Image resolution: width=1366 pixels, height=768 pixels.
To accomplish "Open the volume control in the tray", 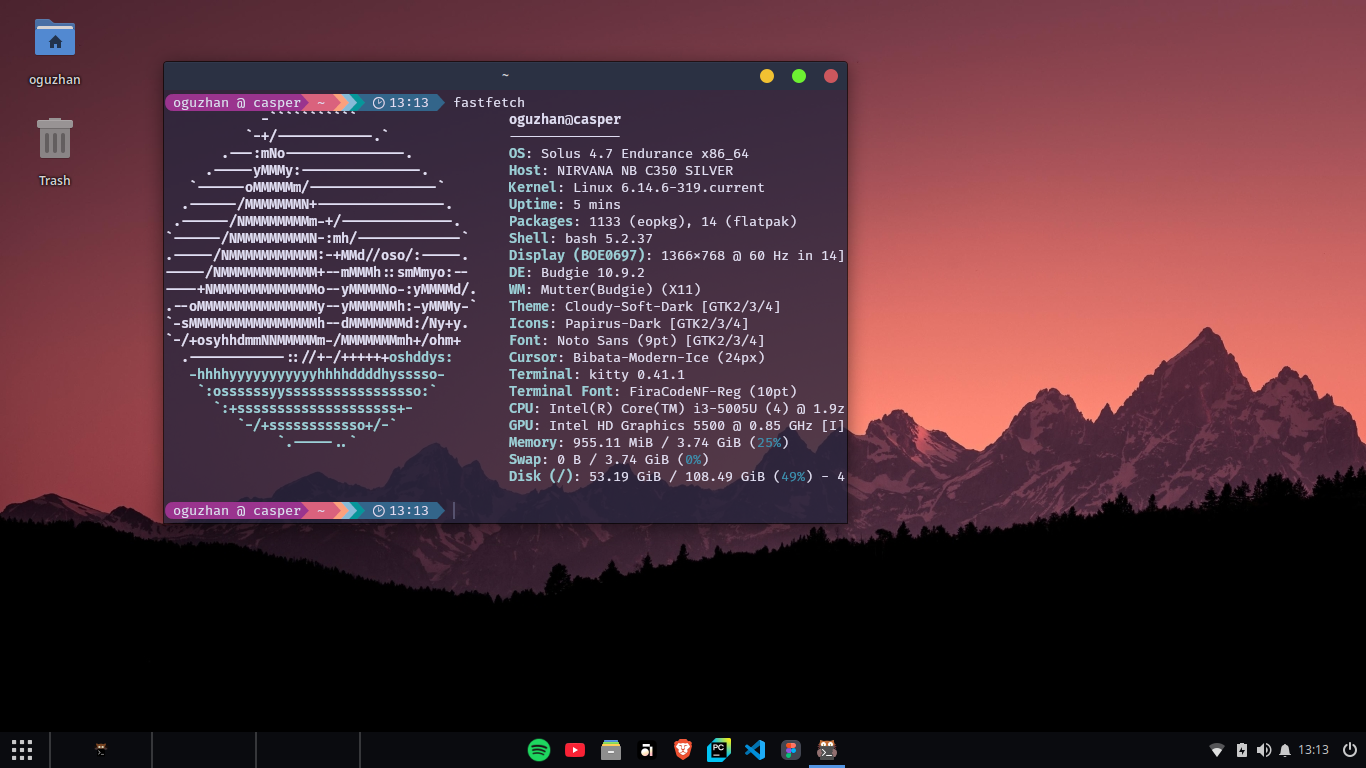I will [x=1264, y=749].
